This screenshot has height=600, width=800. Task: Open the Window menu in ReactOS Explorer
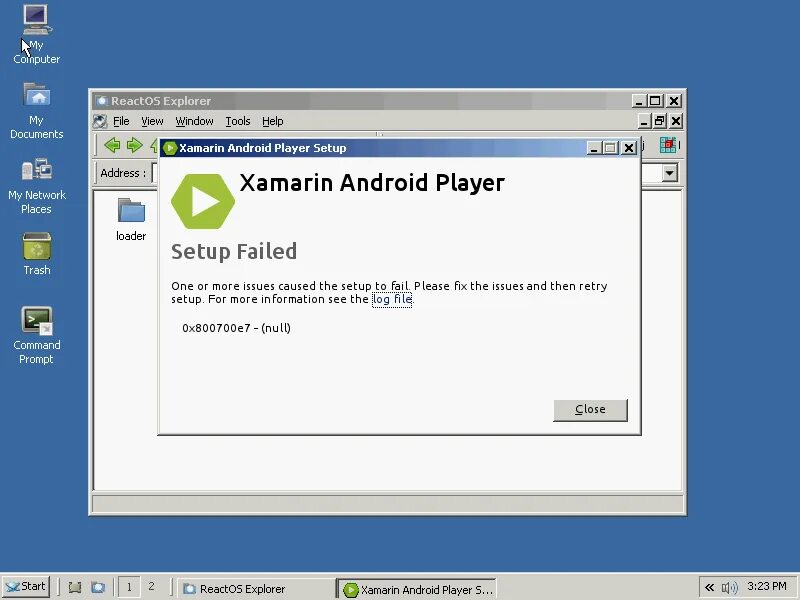coord(194,121)
